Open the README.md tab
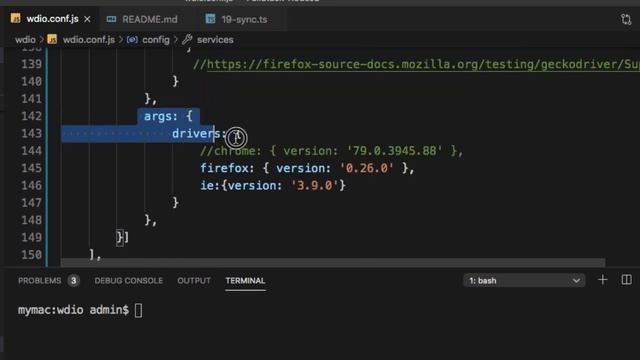 (149, 19)
